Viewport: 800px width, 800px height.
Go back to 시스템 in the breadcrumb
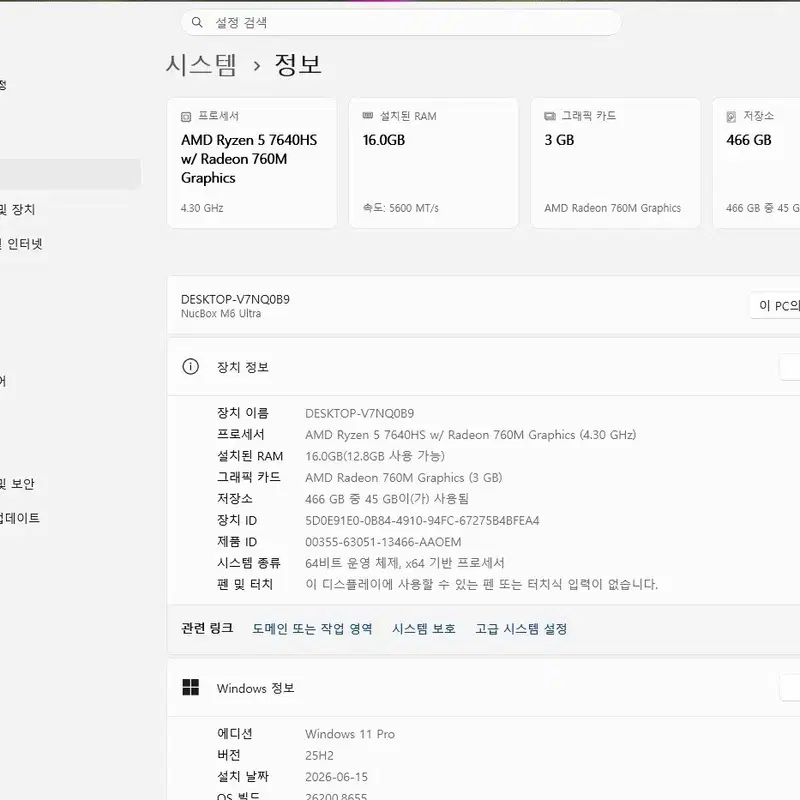pos(201,65)
